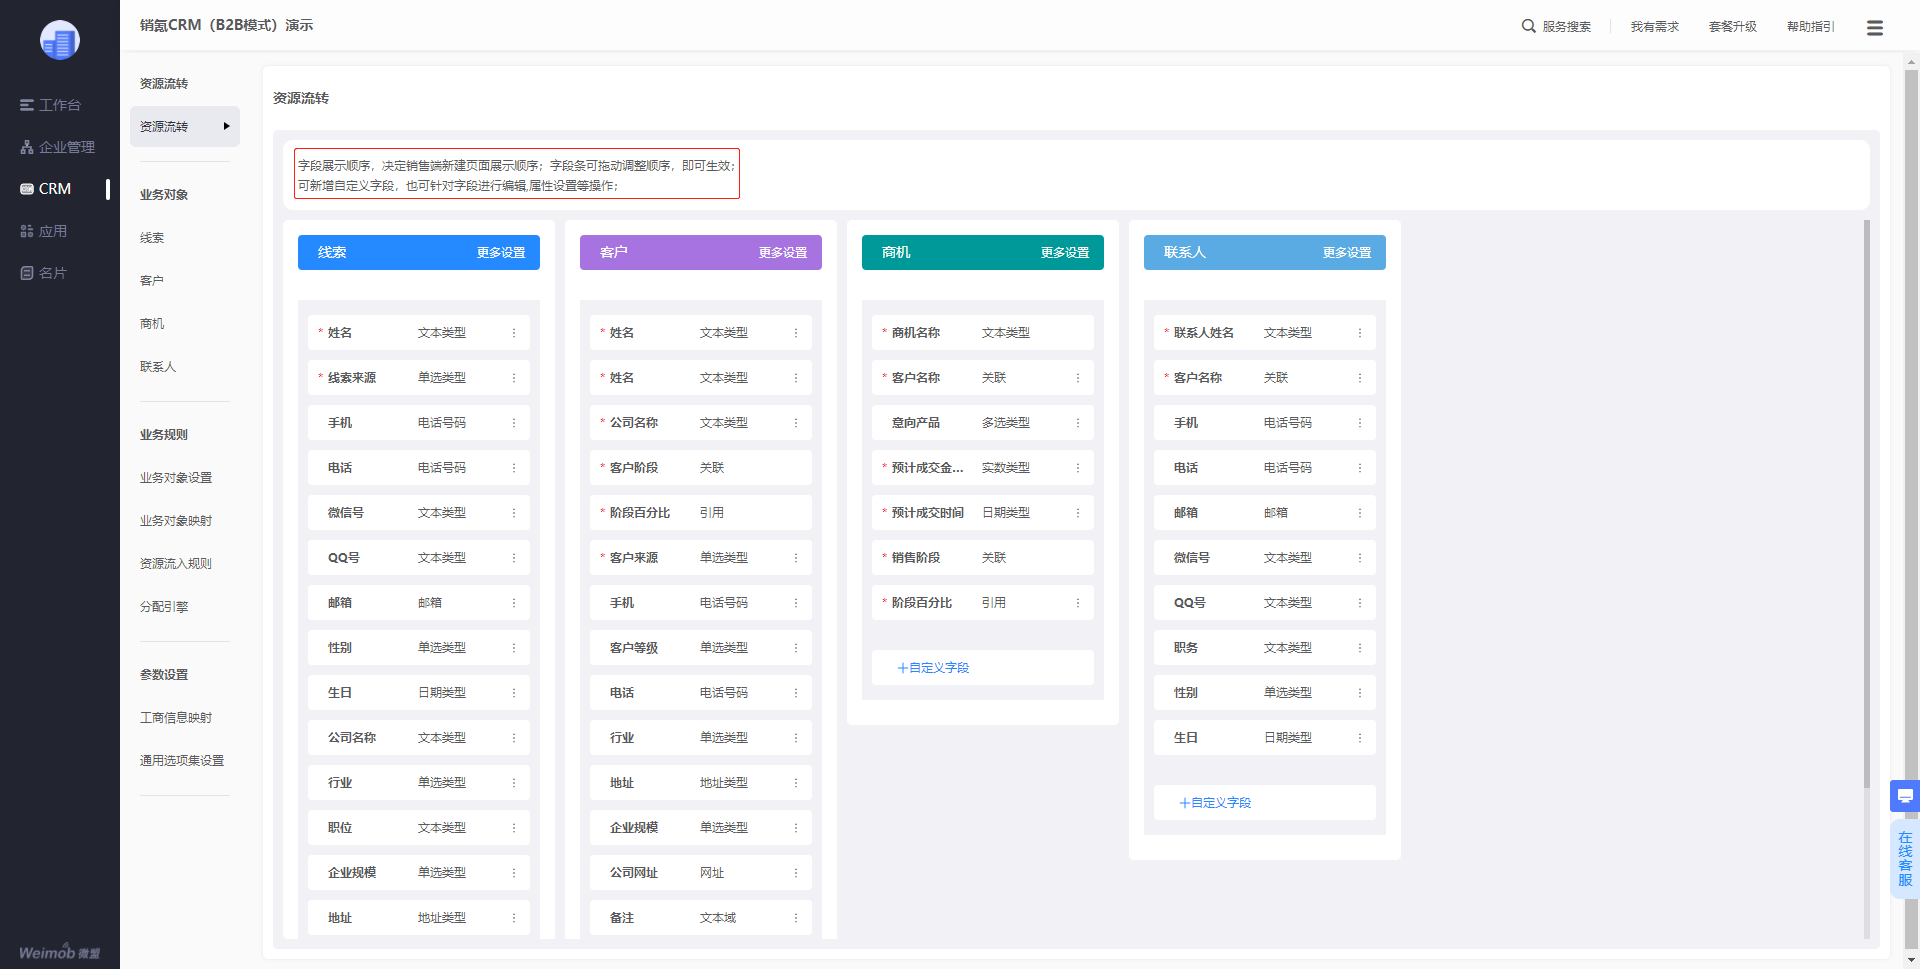
Task: Open 资源流入规则 menu item
Action: coord(176,564)
